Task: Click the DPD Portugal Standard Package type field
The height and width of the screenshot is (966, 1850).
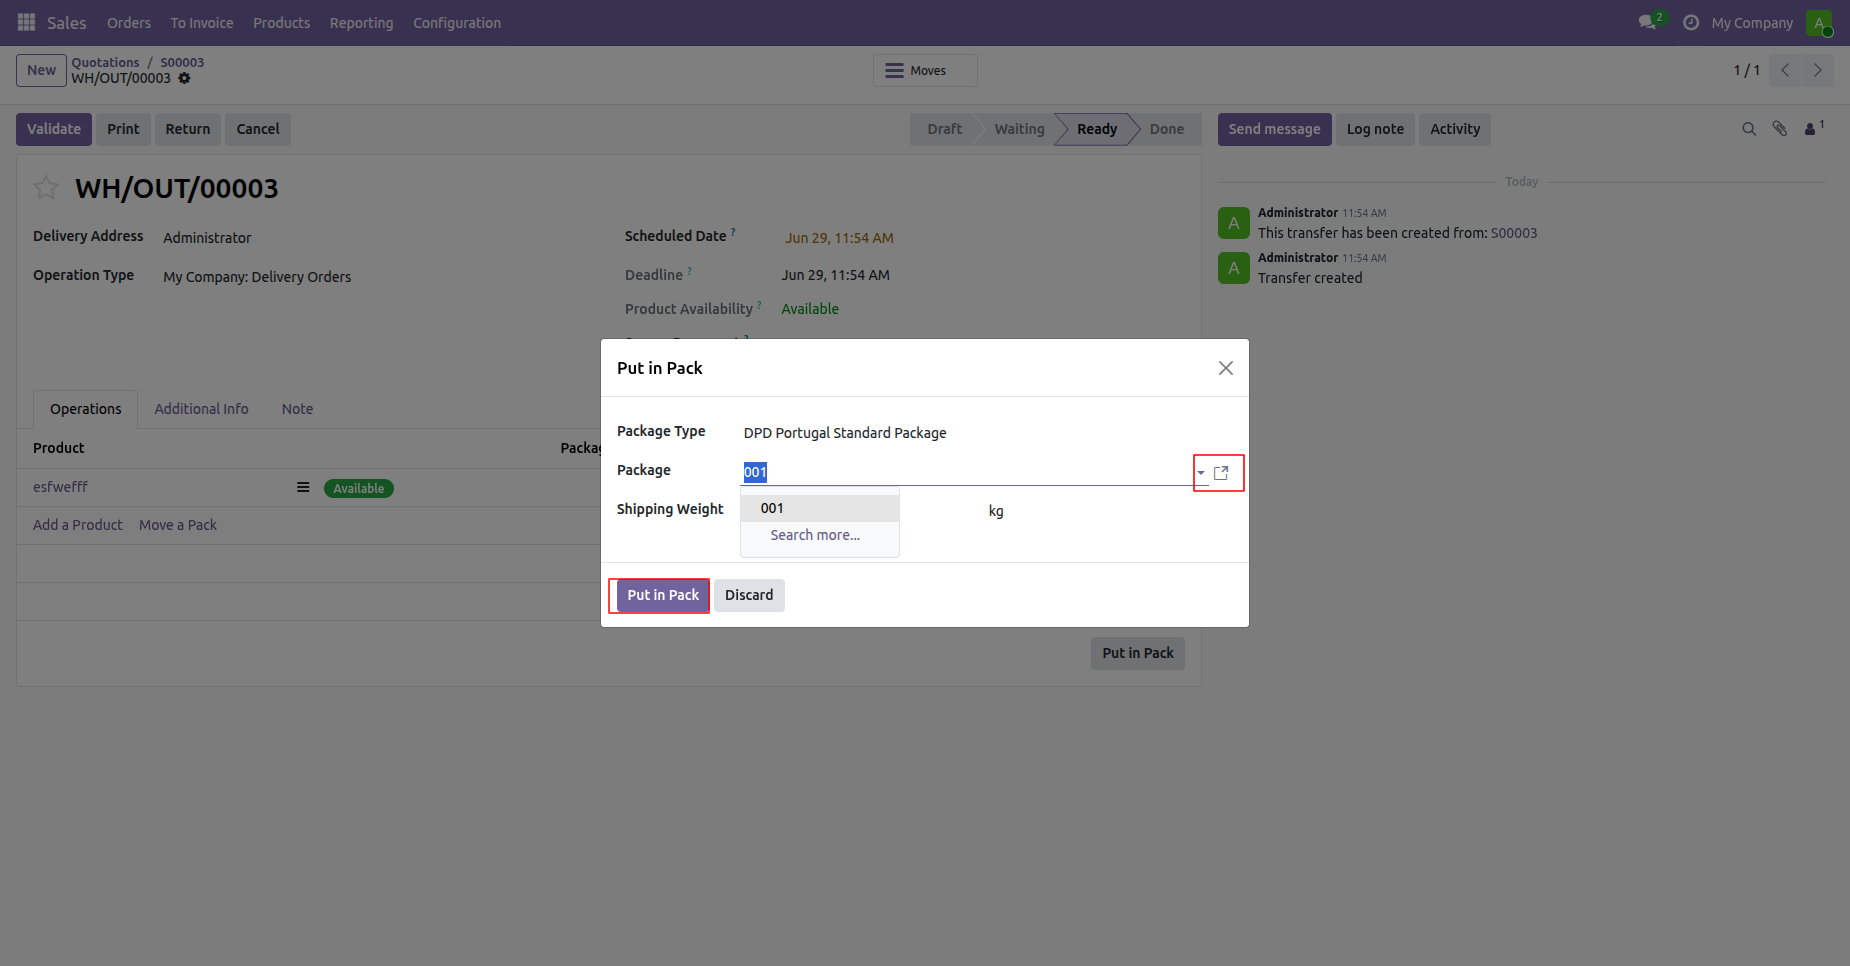Action: 845,433
